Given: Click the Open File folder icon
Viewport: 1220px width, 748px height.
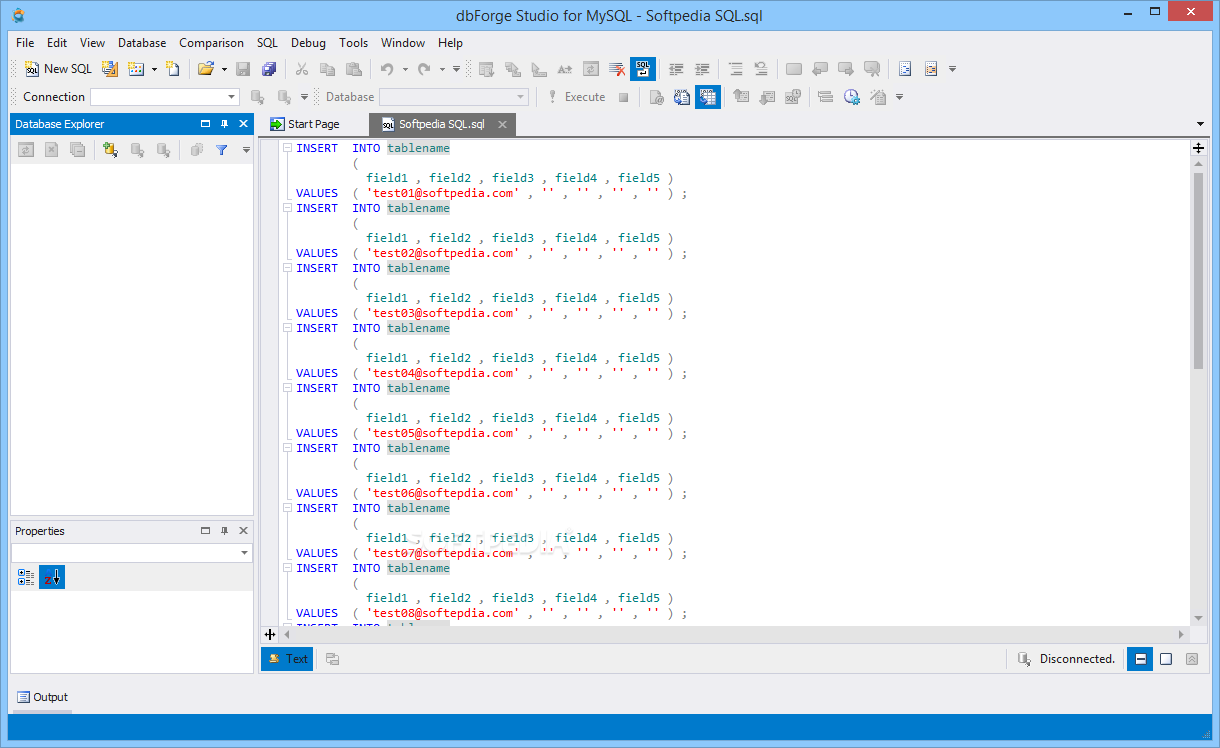Looking at the screenshot, I should [x=206, y=69].
